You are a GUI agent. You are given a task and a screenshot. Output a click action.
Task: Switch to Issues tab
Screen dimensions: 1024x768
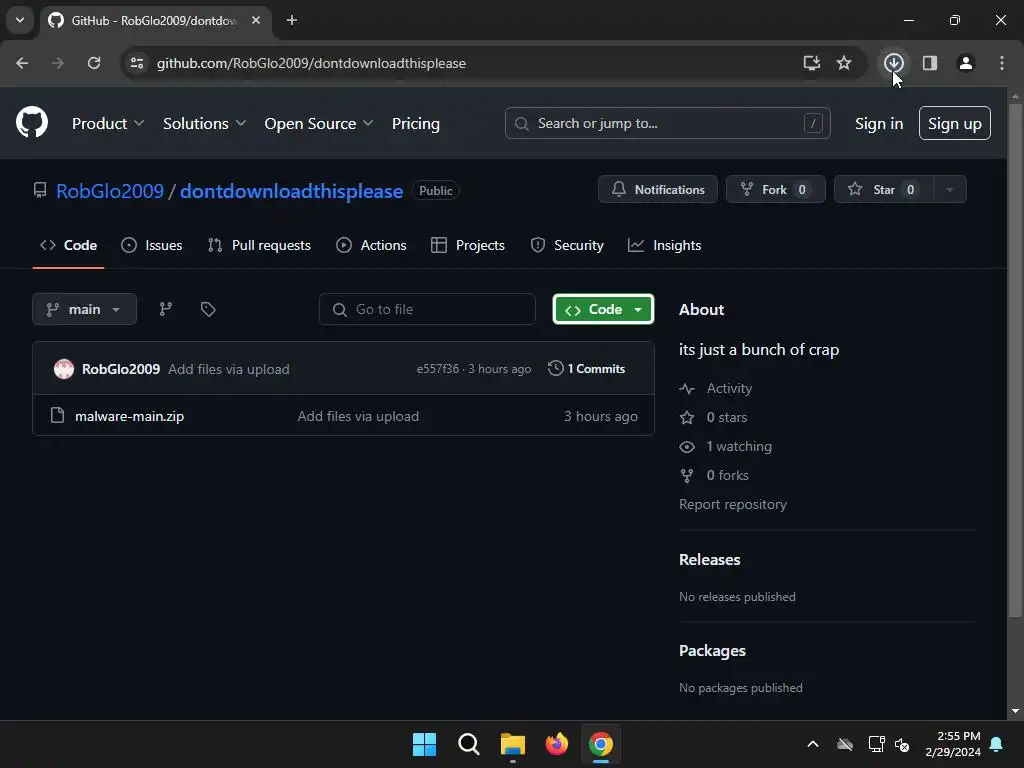(x=152, y=245)
